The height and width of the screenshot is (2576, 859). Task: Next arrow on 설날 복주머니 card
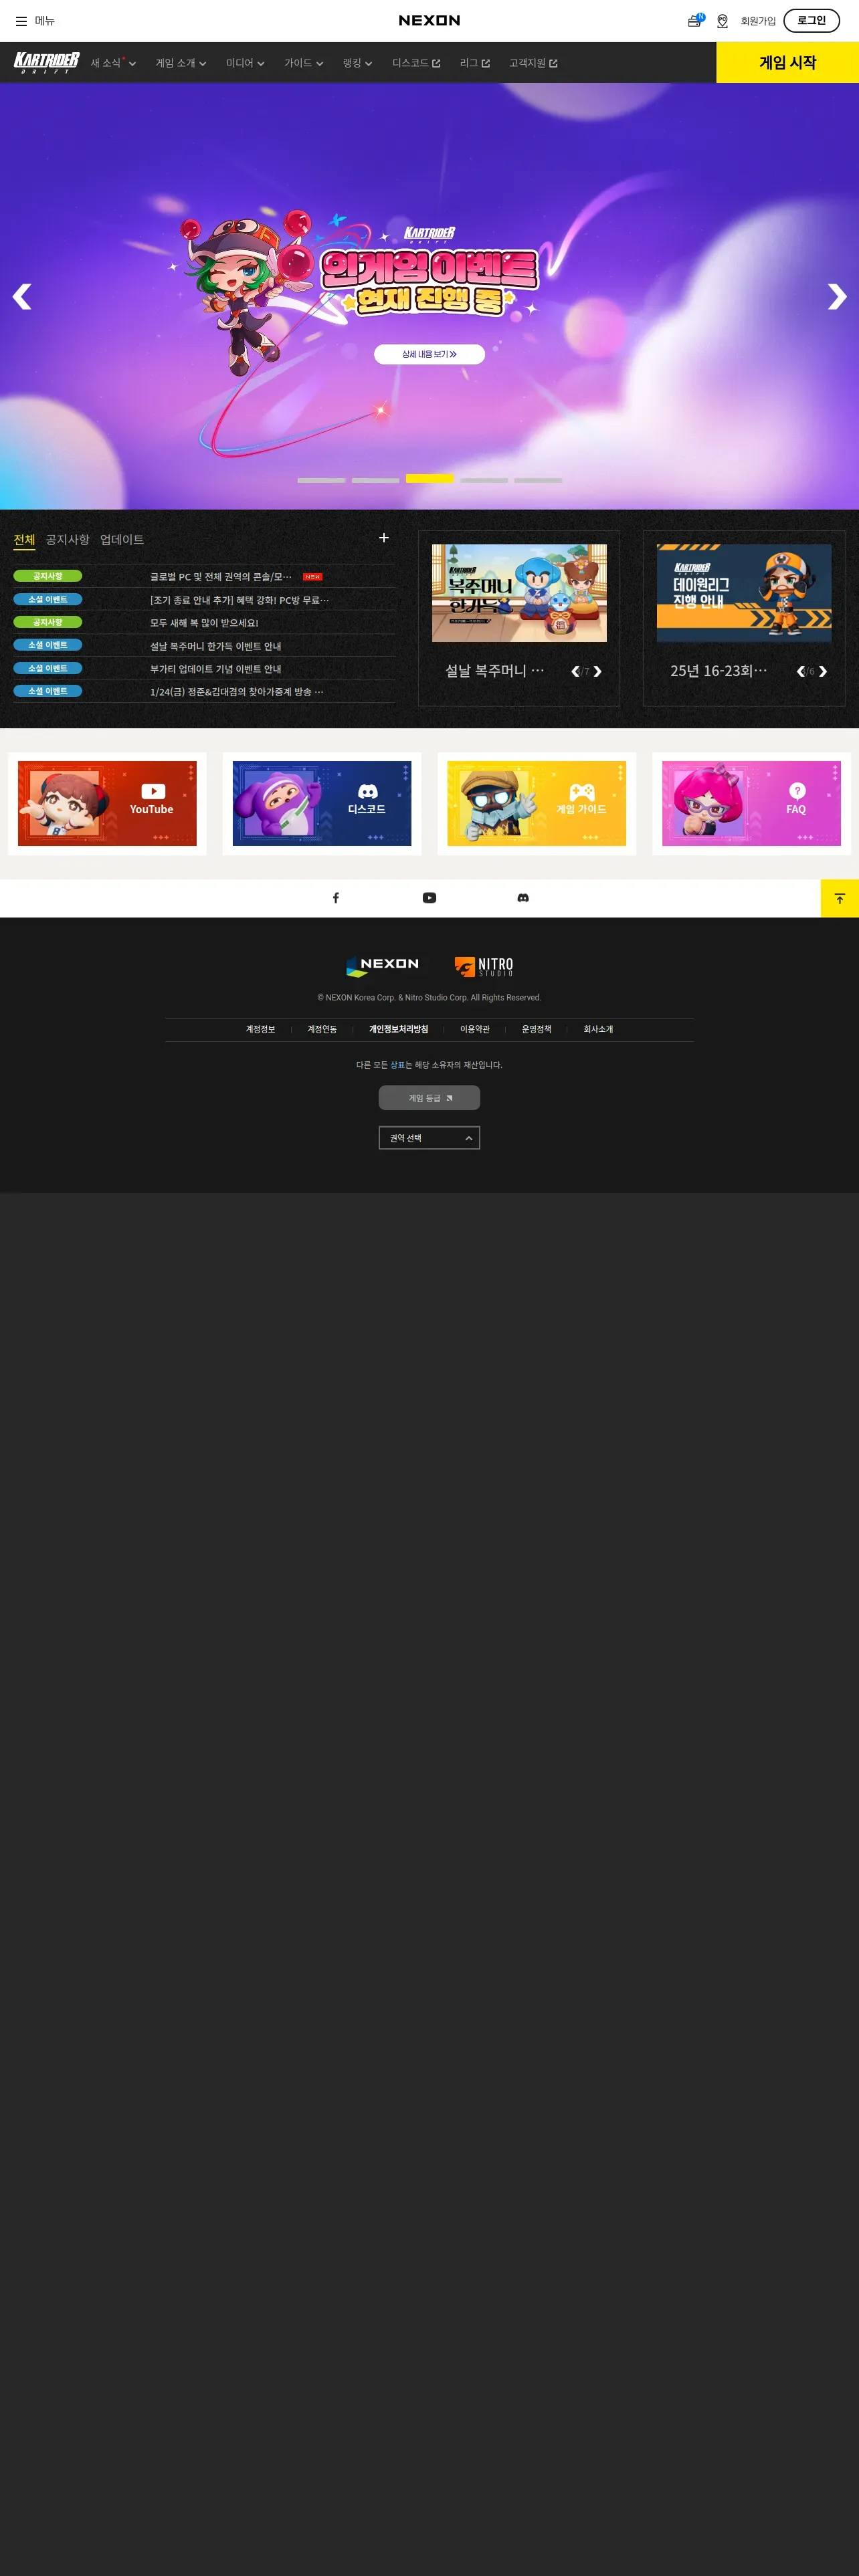pos(598,672)
